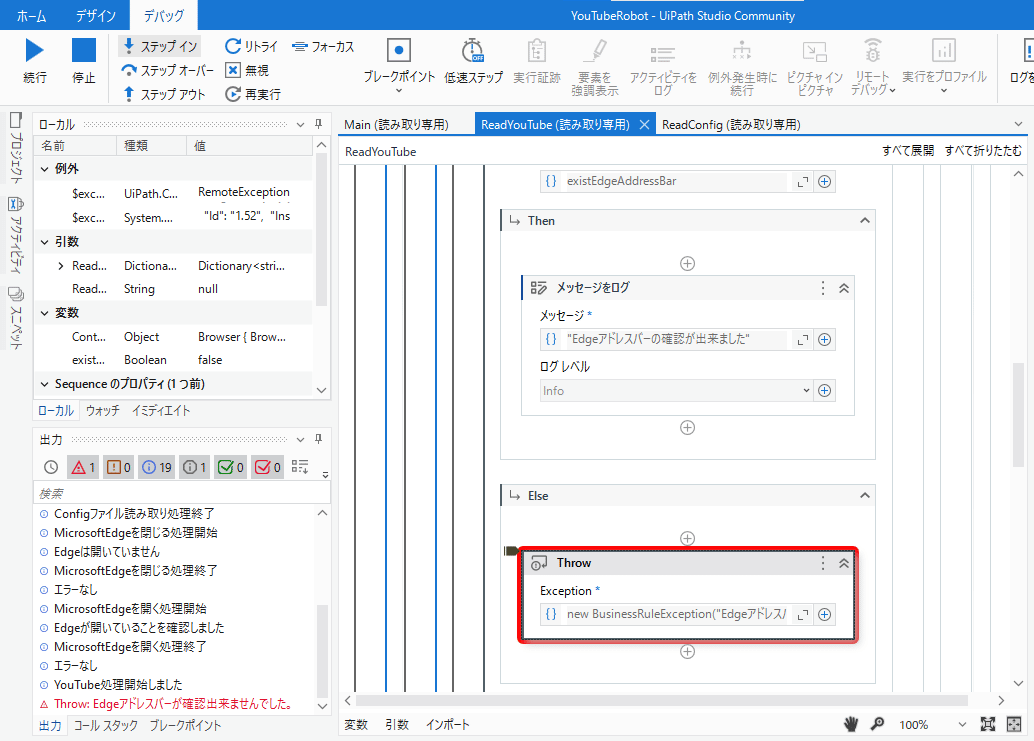Click the 続行 (Continue) play icon

click(34, 51)
